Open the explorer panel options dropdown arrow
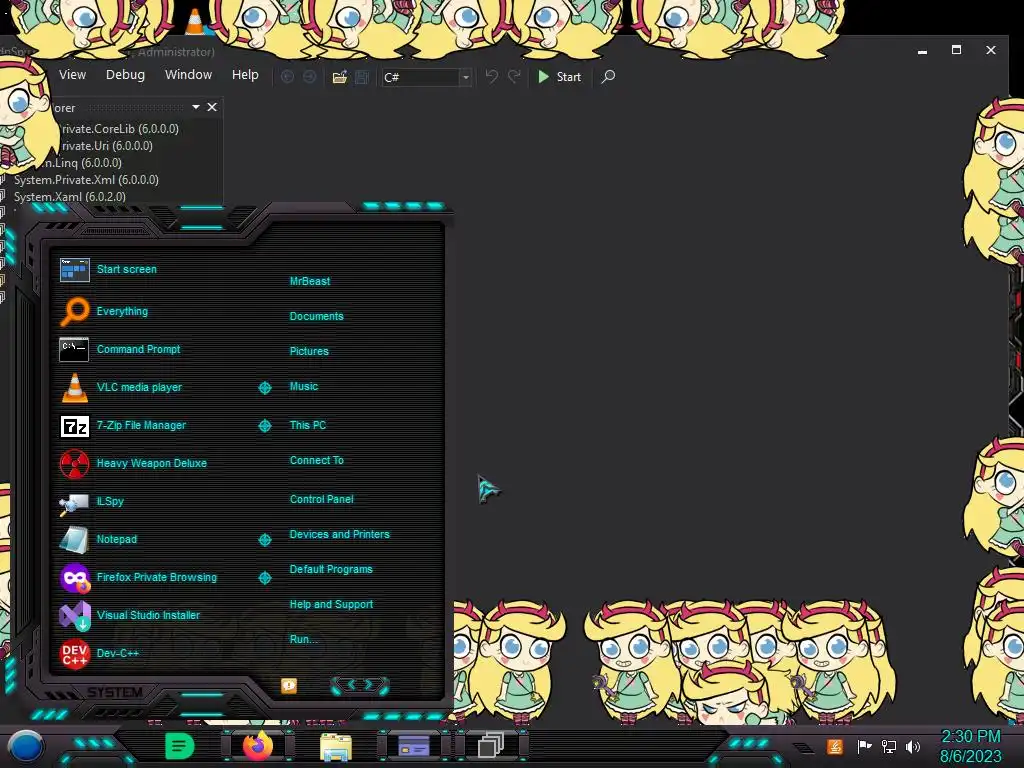Screen dimensions: 1024x768 pyautogui.click(x=196, y=106)
